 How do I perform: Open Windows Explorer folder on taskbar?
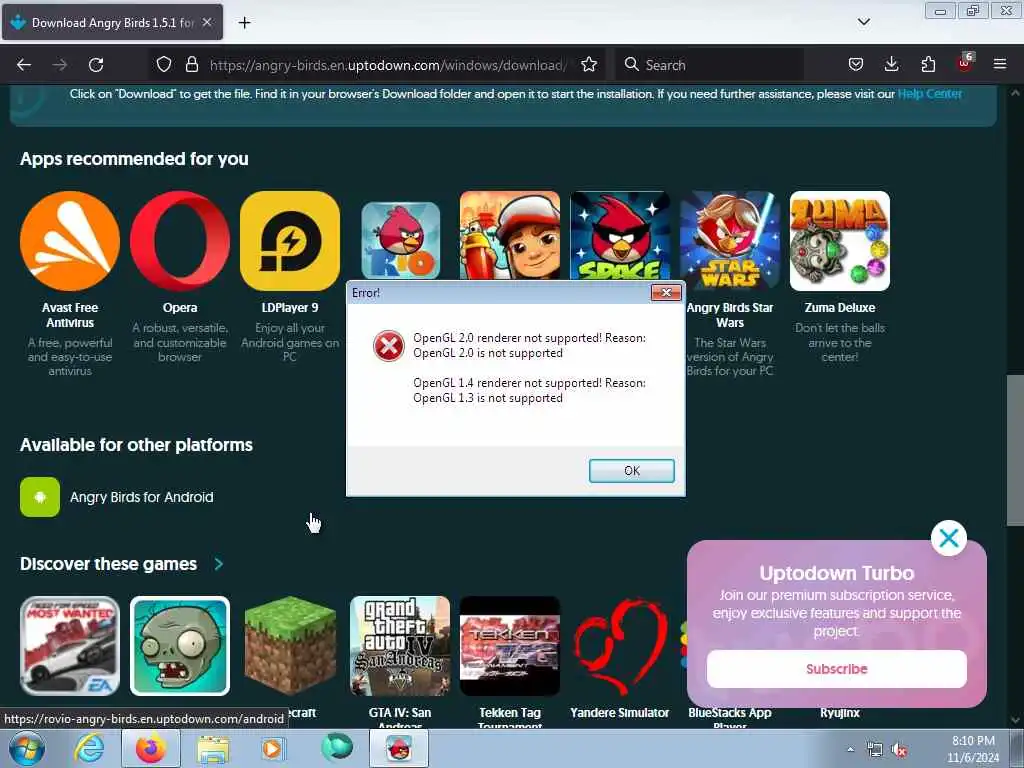pos(214,750)
